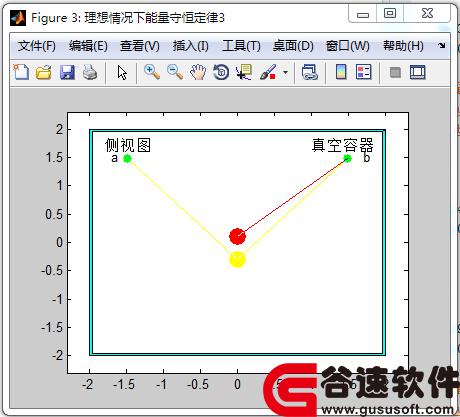Close the Figure 3 window
Image resolution: width=460 pixels, height=417 pixels.
click(x=427, y=14)
